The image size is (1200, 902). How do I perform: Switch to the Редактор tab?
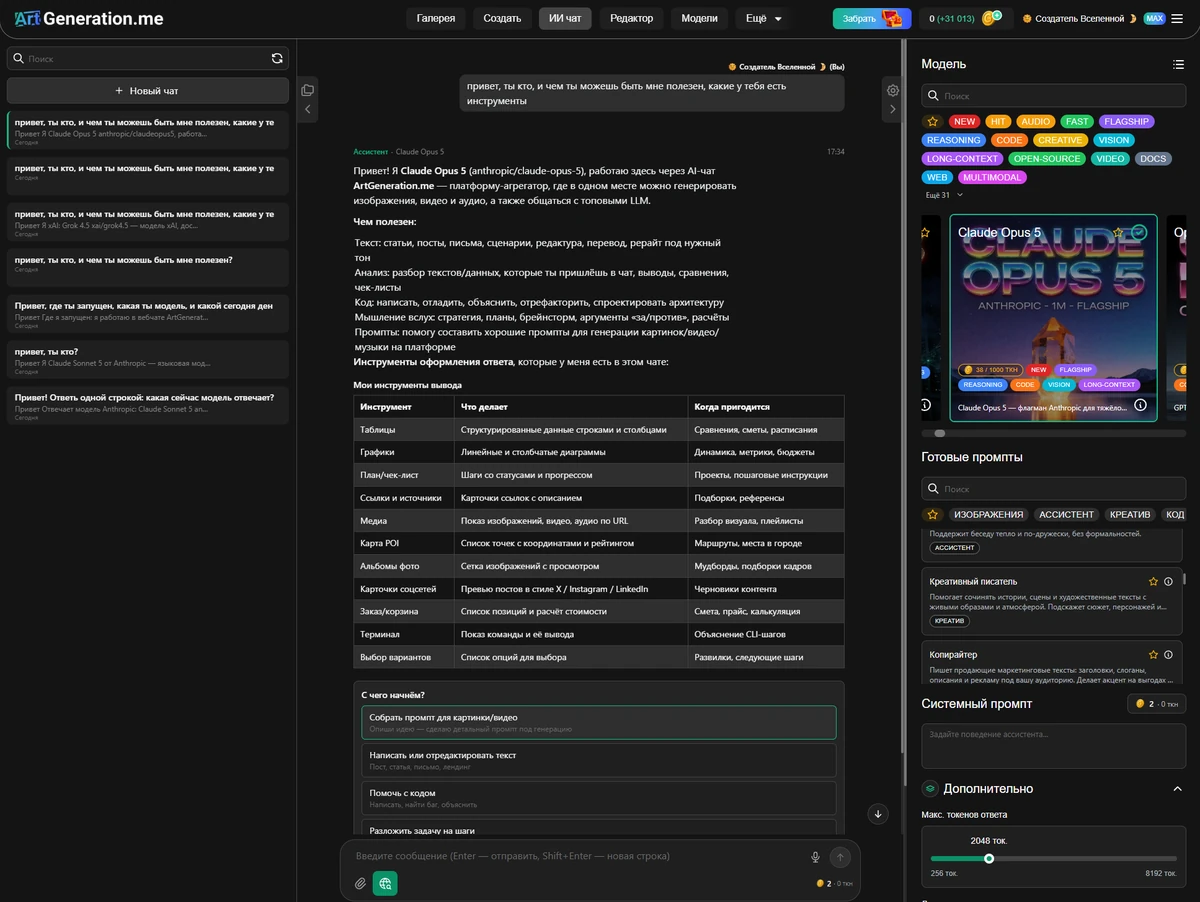click(x=631, y=18)
